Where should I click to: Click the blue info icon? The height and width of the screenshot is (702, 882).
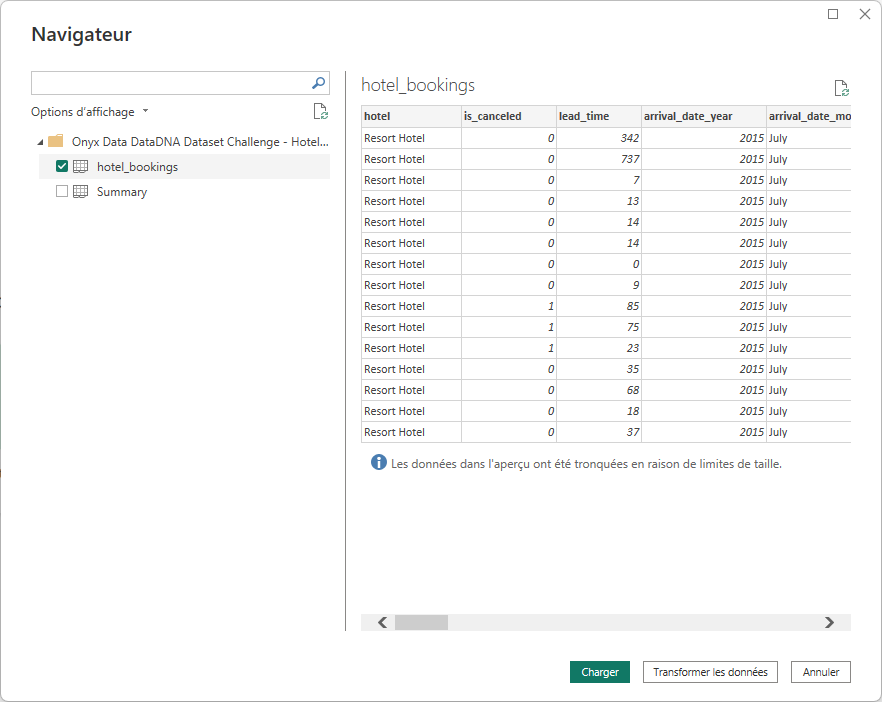click(x=379, y=462)
